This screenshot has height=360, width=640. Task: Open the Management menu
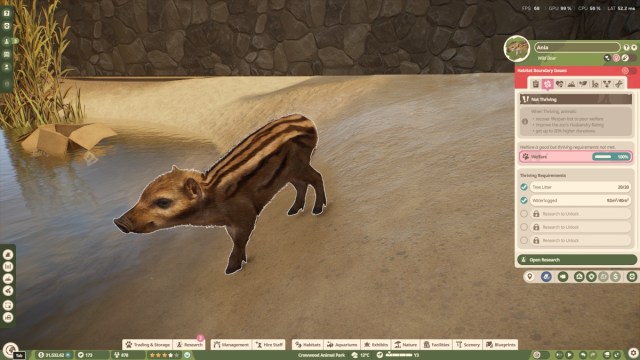[x=231, y=344]
